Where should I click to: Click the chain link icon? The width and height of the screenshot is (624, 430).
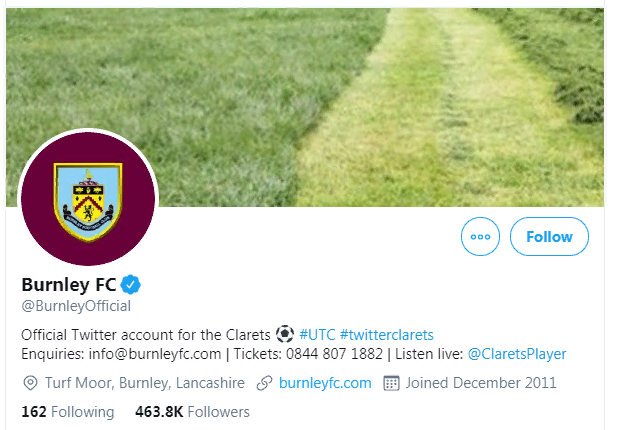[x=265, y=383]
